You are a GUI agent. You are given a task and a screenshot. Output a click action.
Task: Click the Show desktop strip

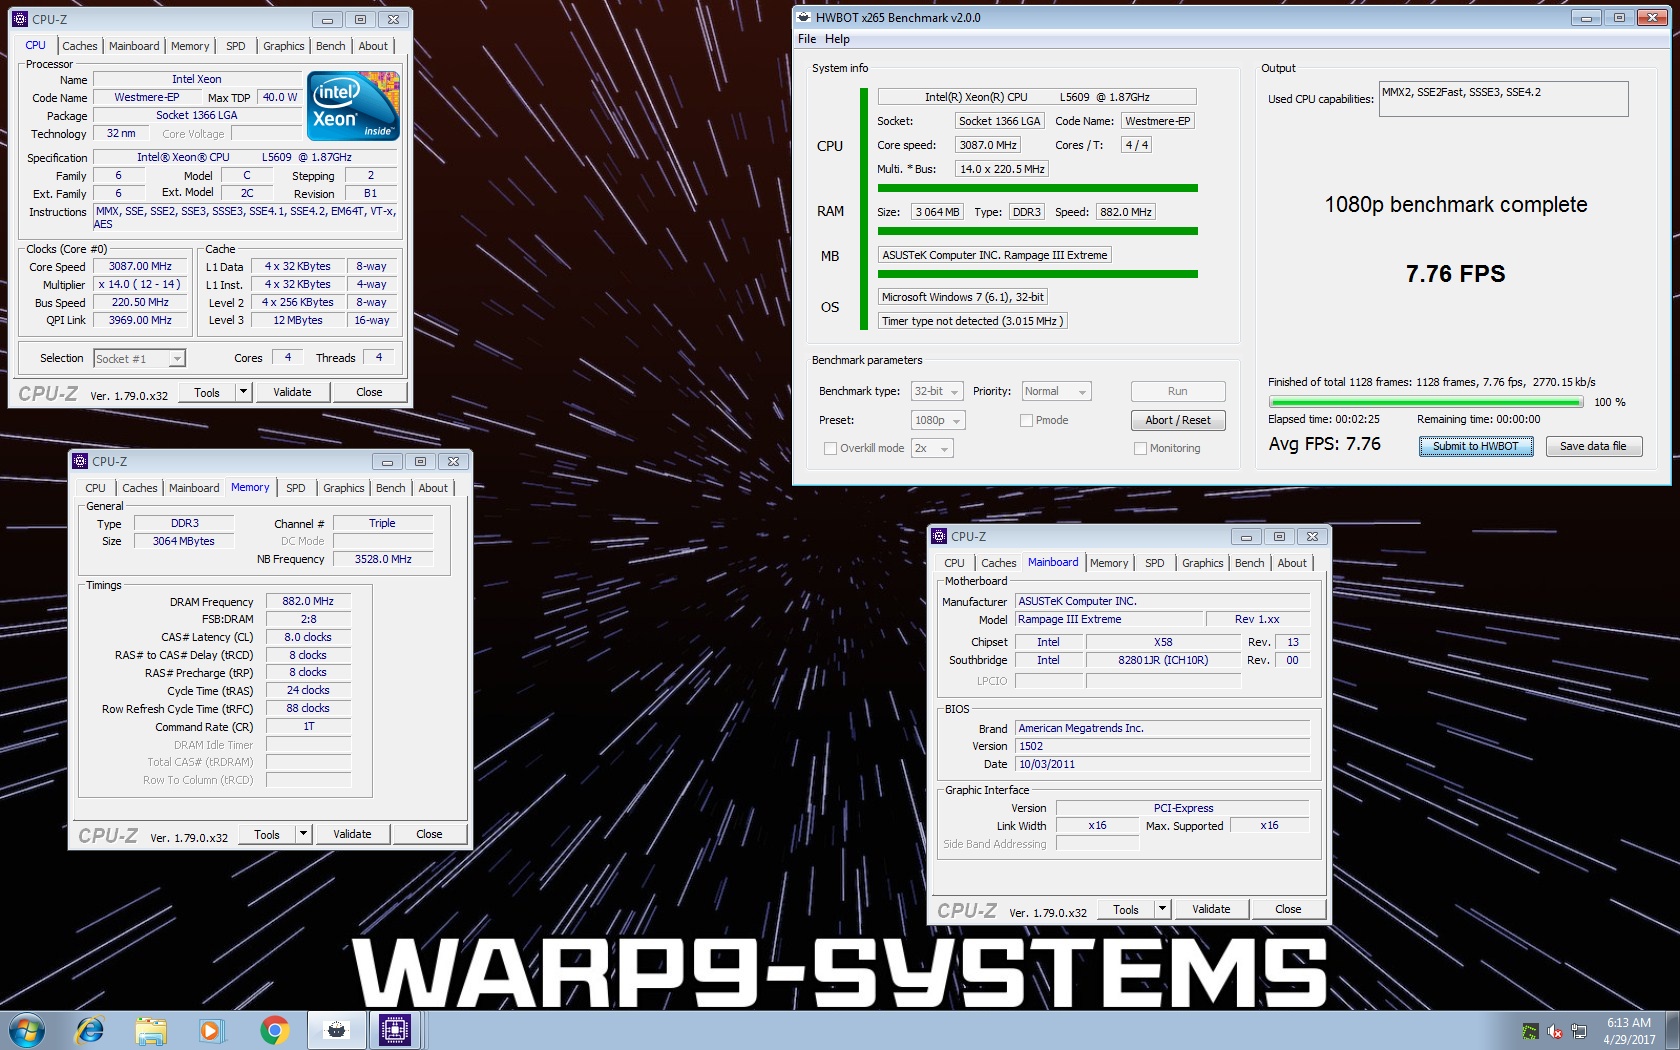point(1672,1031)
